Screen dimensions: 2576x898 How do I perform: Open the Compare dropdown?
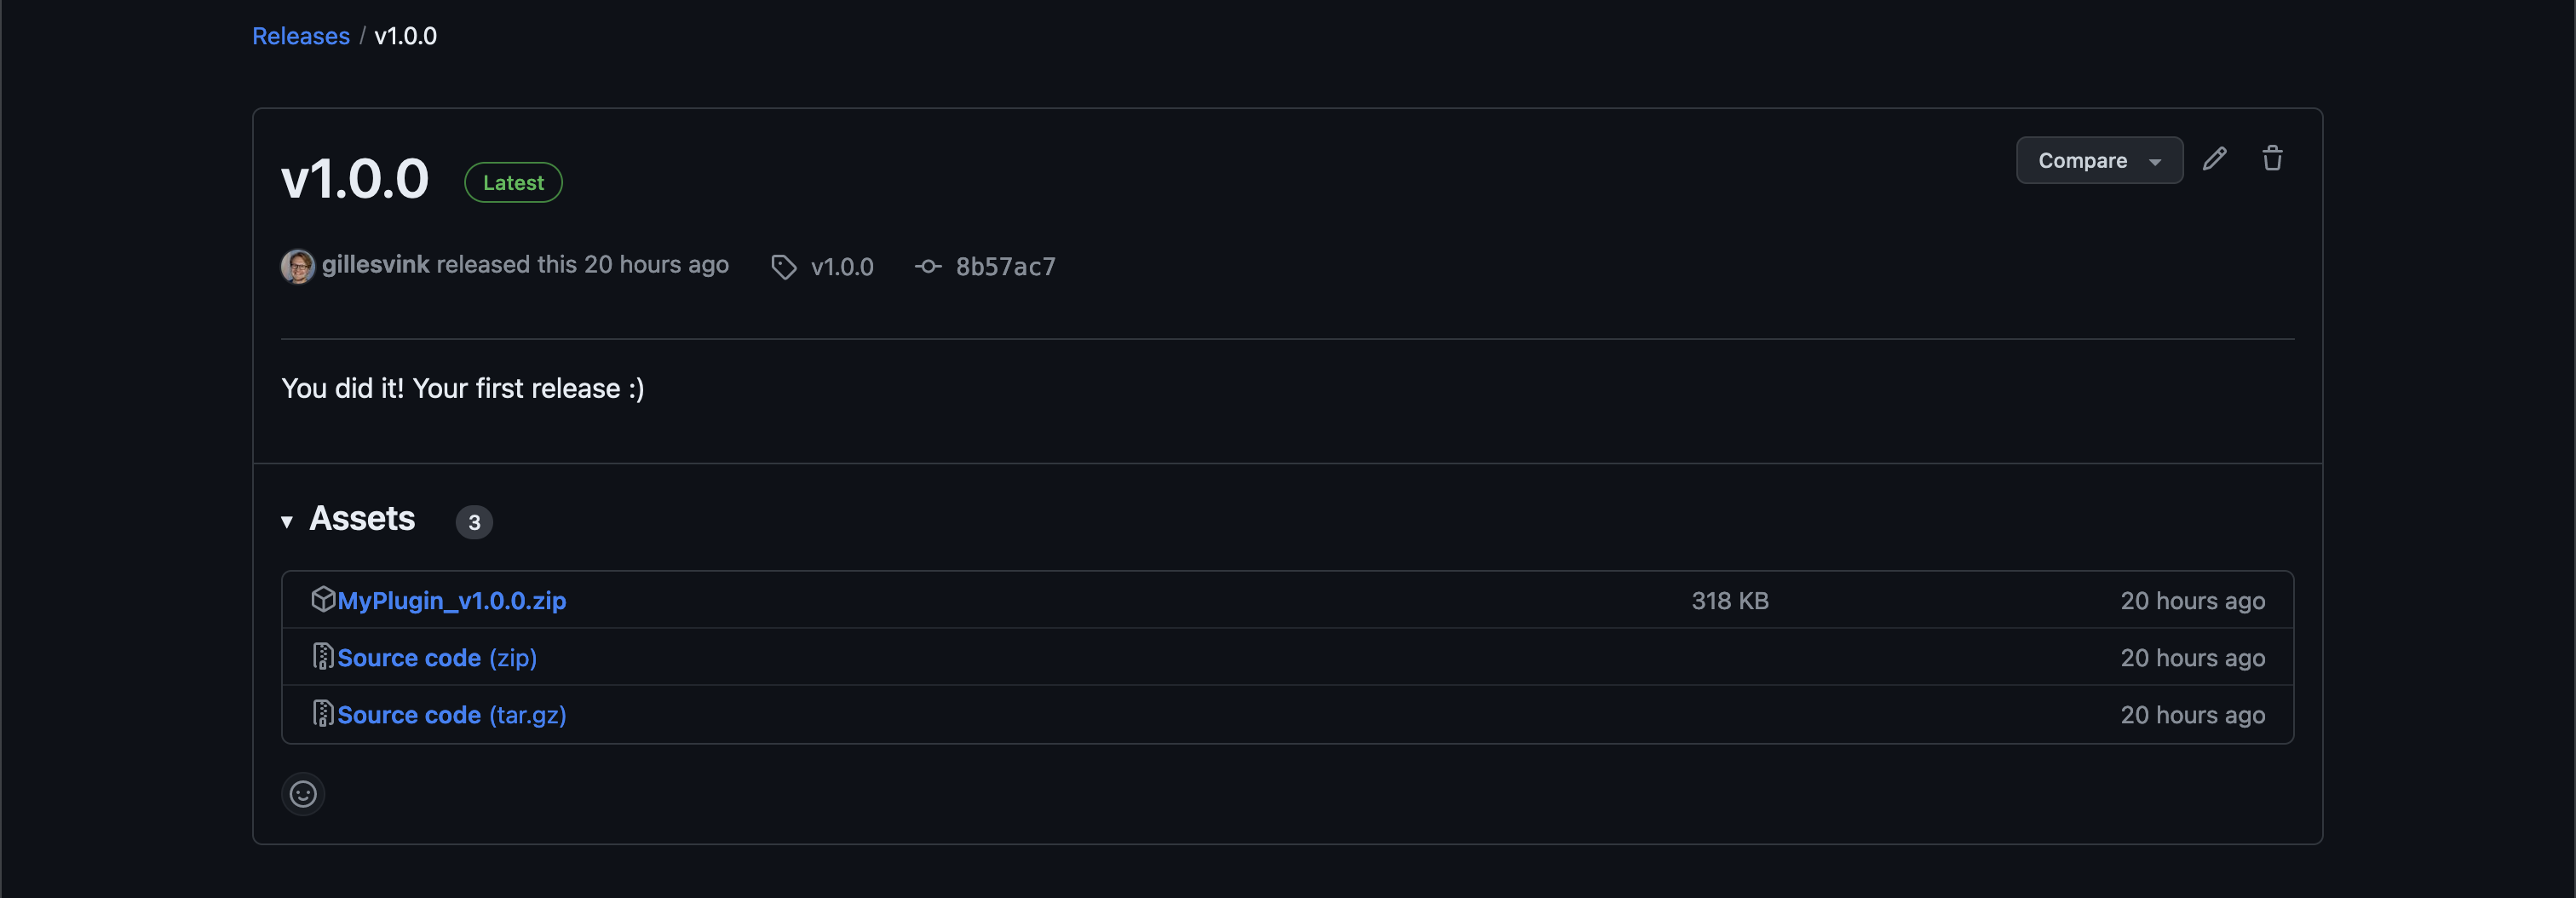click(x=2098, y=161)
